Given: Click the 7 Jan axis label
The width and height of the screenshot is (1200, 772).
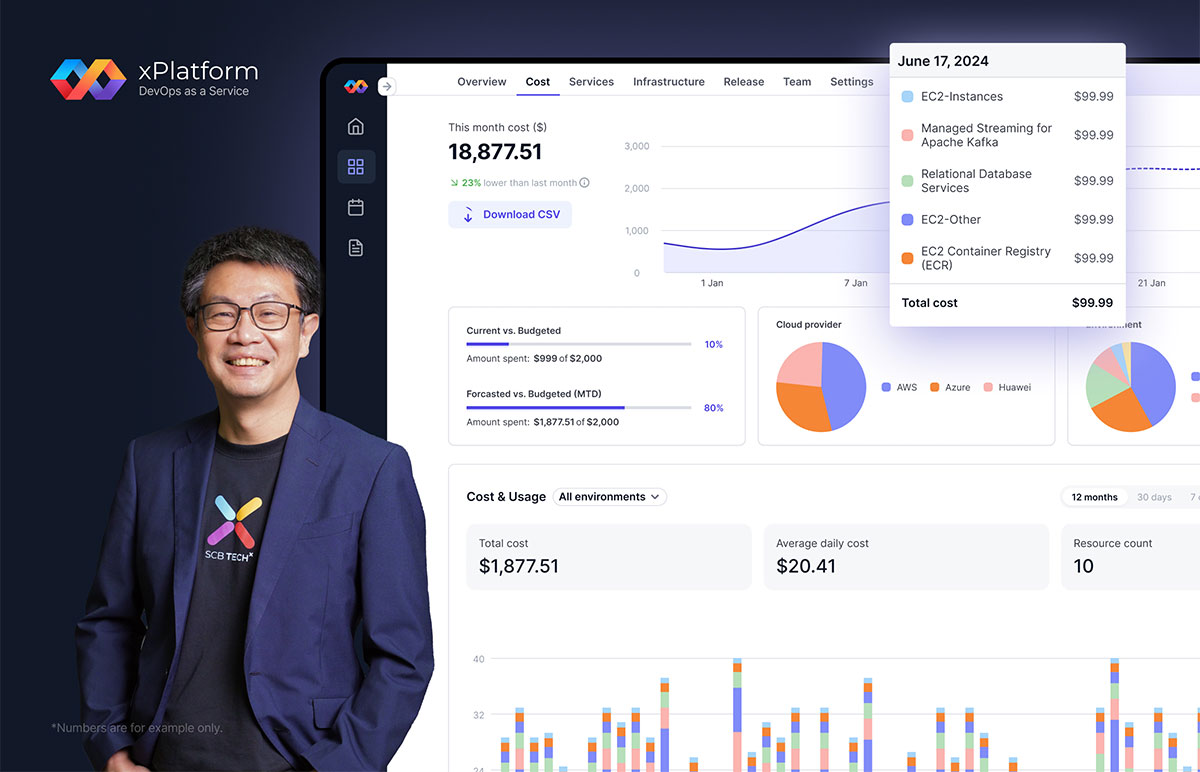Looking at the screenshot, I should (855, 283).
